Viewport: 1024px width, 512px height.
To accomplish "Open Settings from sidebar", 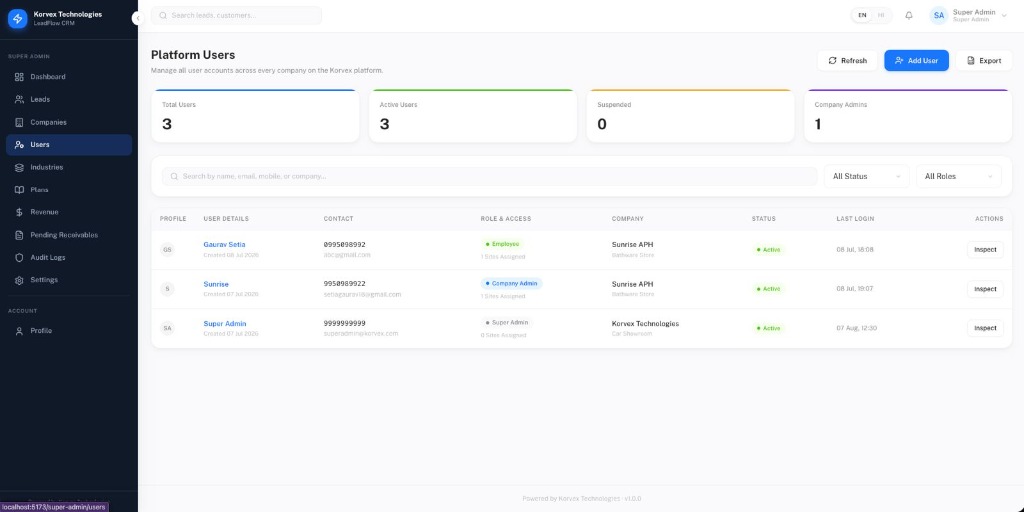I will (x=69, y=280).
